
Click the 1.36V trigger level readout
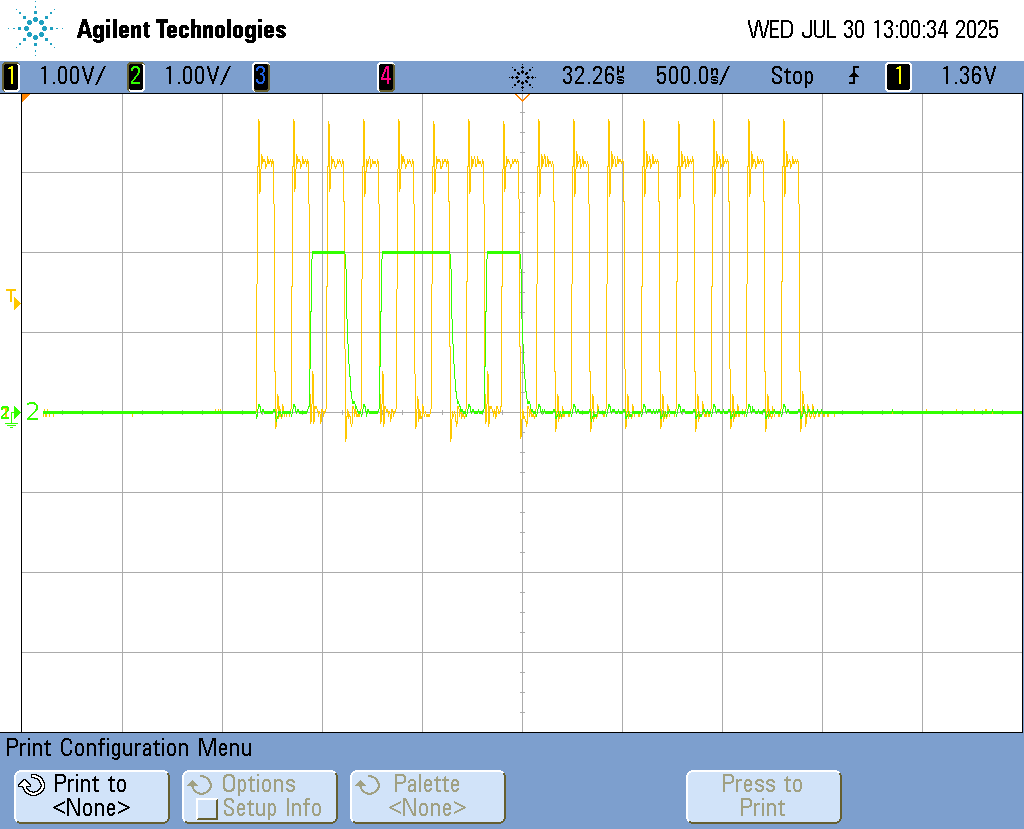click(968, 76)
